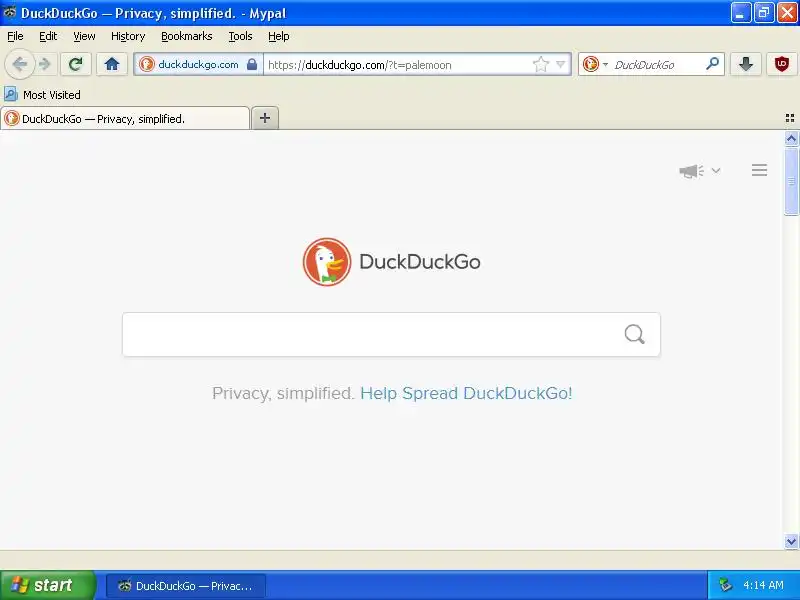
Task: Click the address bar URL field
Action: (x=398, y=65)
